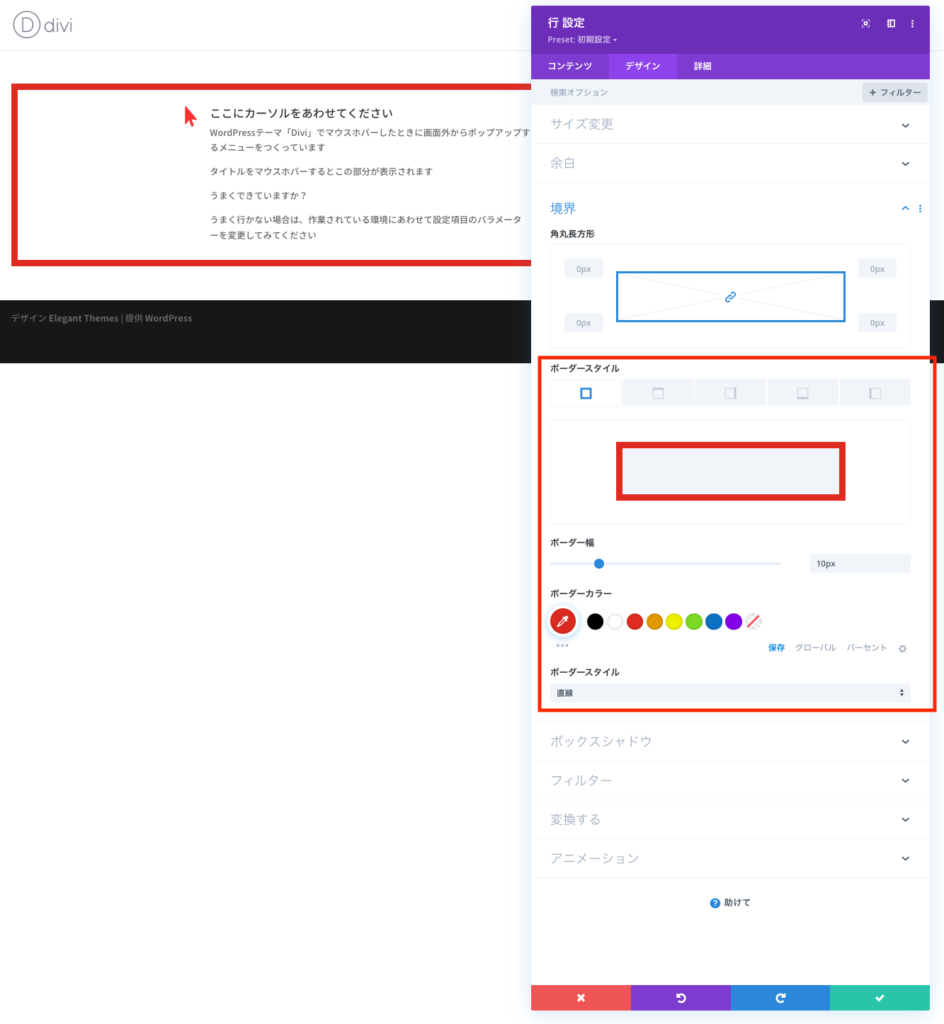
Task: Select the all-sides border style option
Action: [586, 393]
